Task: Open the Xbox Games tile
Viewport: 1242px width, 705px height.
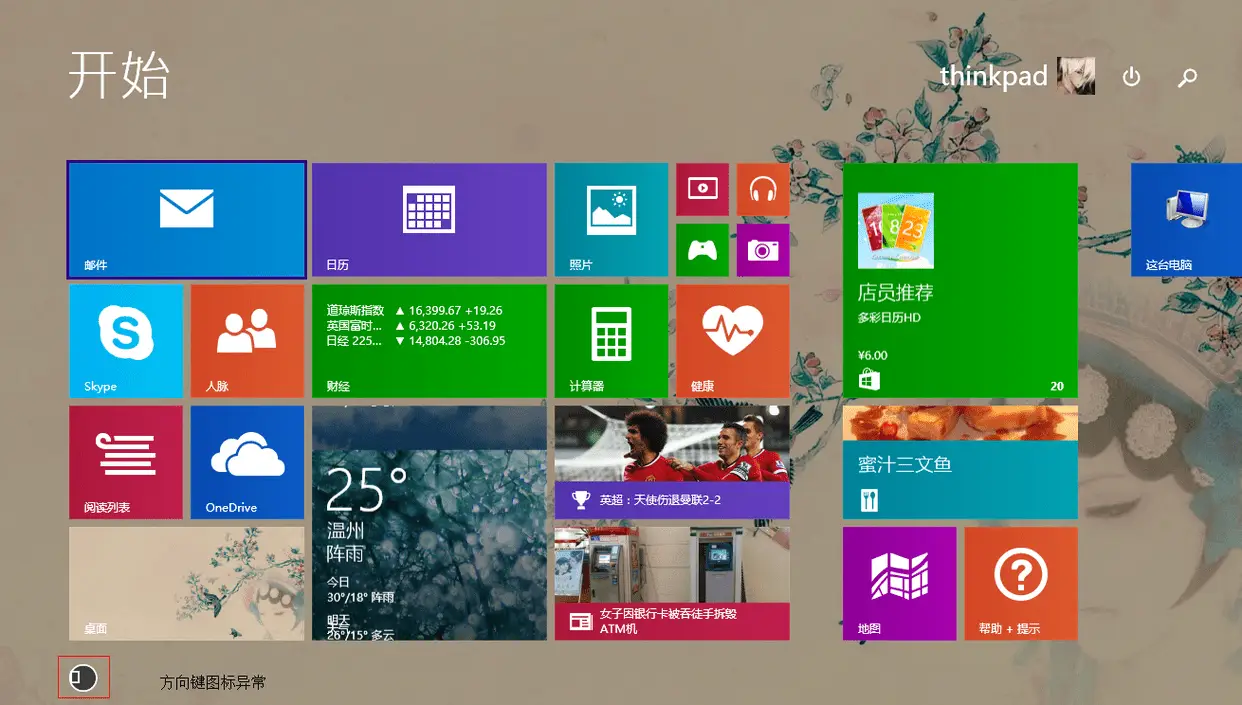Action: click(x=702, y=250)
